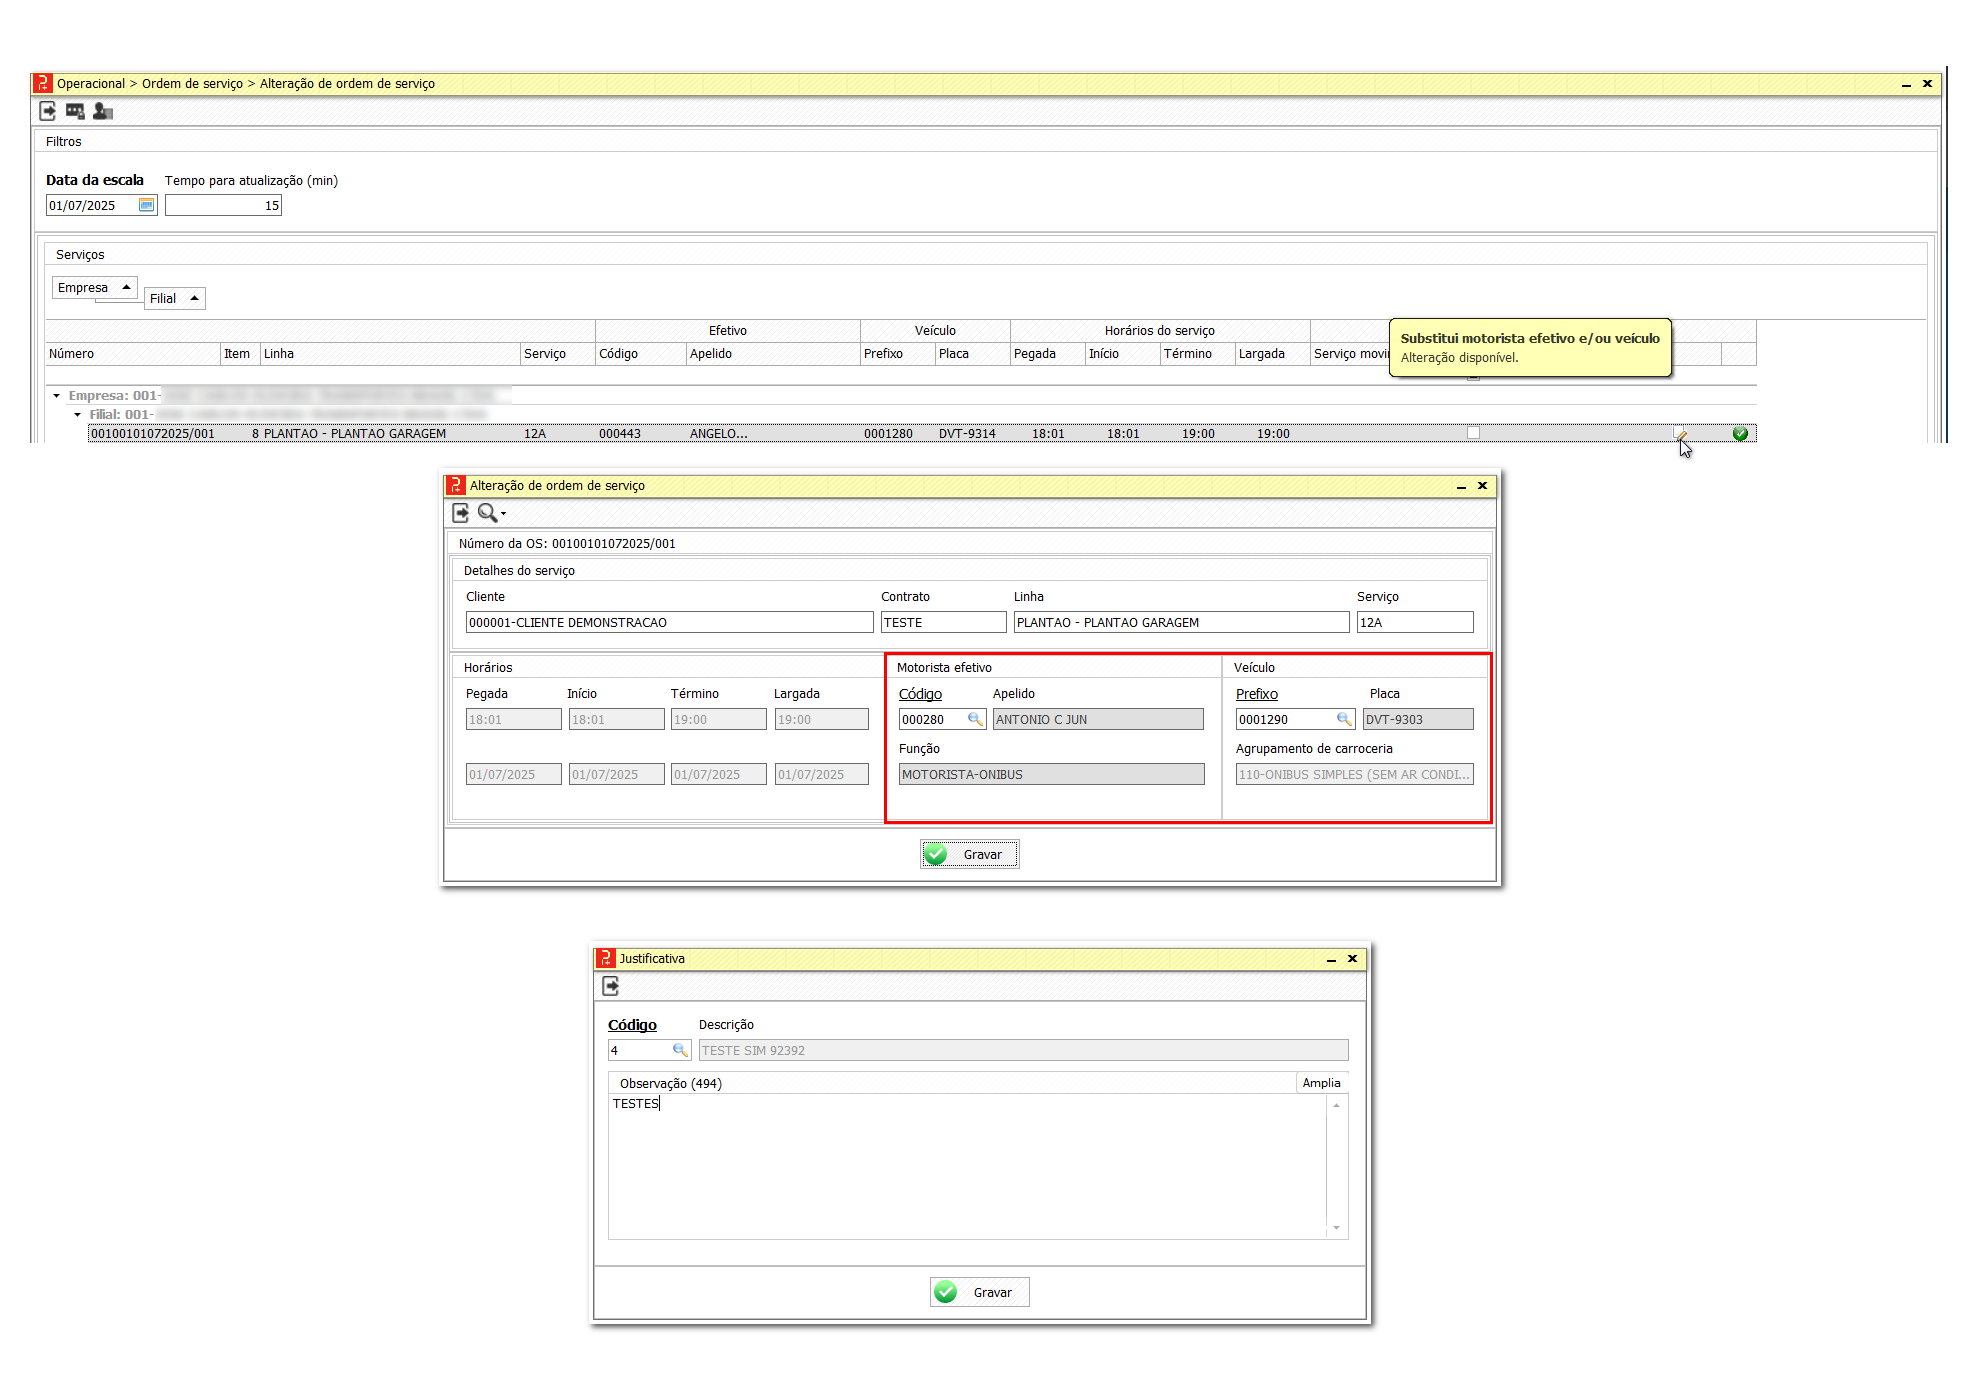This screenshot has height=1386, width=1978.
Task: Open vehicle Prefixo lookup magnifier
Action: click(x=1344, y=719)
